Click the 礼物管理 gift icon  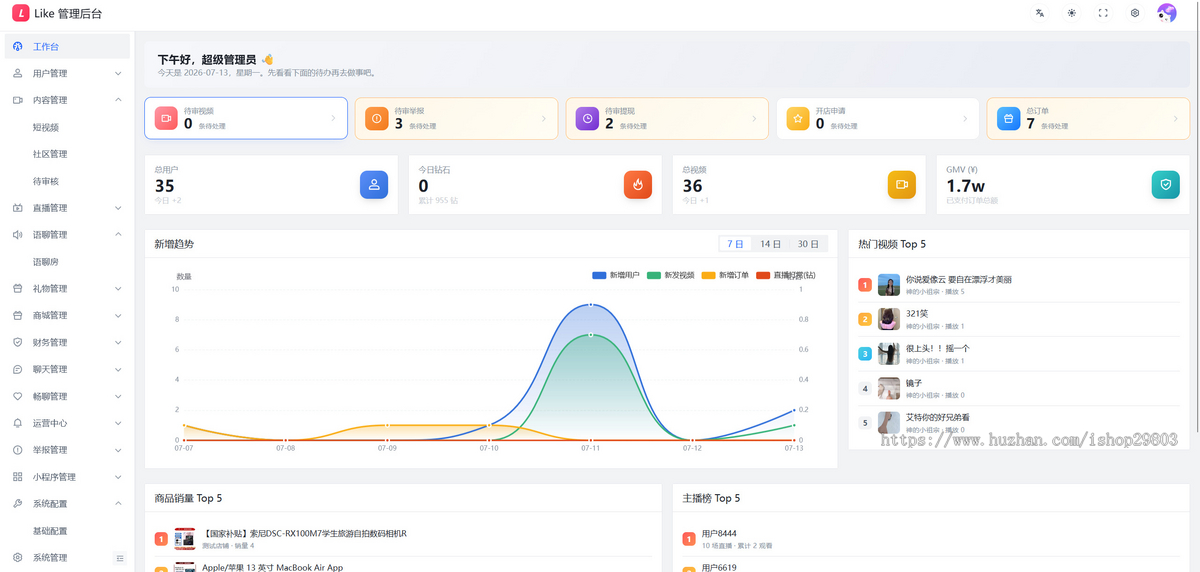[18, 289]
